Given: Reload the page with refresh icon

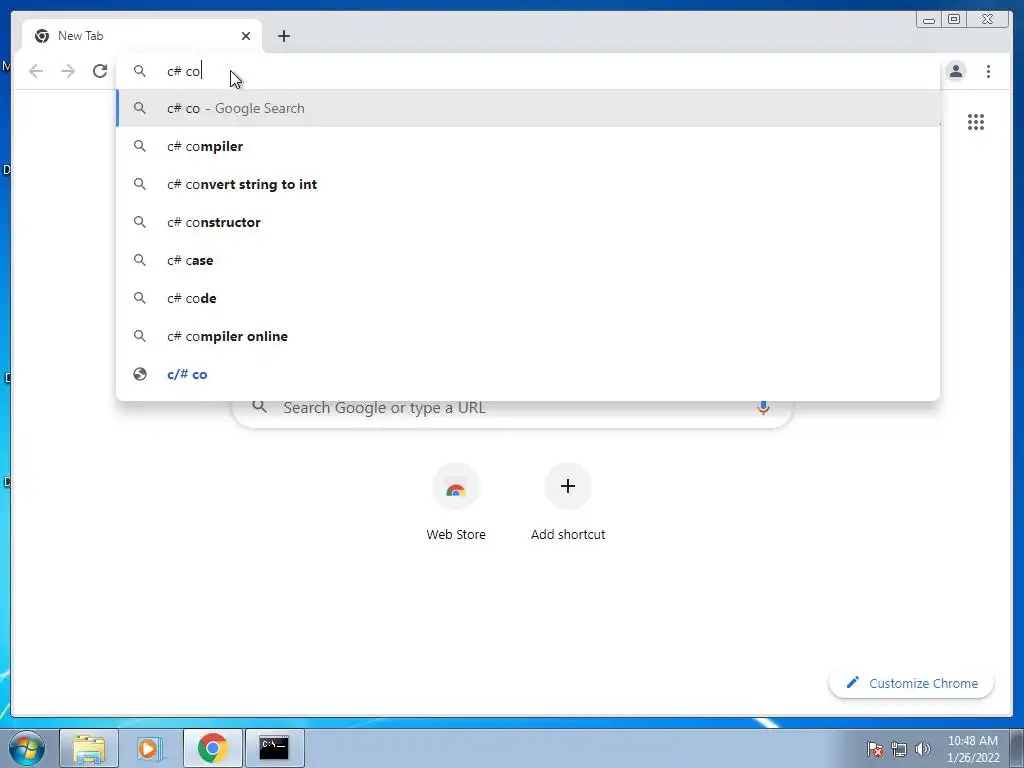Looking at the screenshot, I should 100,71.
